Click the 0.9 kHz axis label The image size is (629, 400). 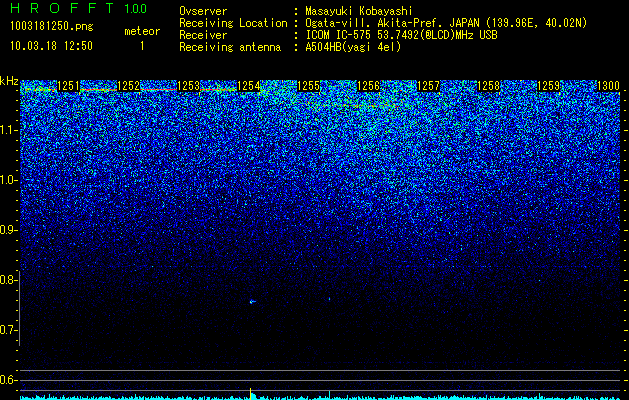tap(7, 230)
